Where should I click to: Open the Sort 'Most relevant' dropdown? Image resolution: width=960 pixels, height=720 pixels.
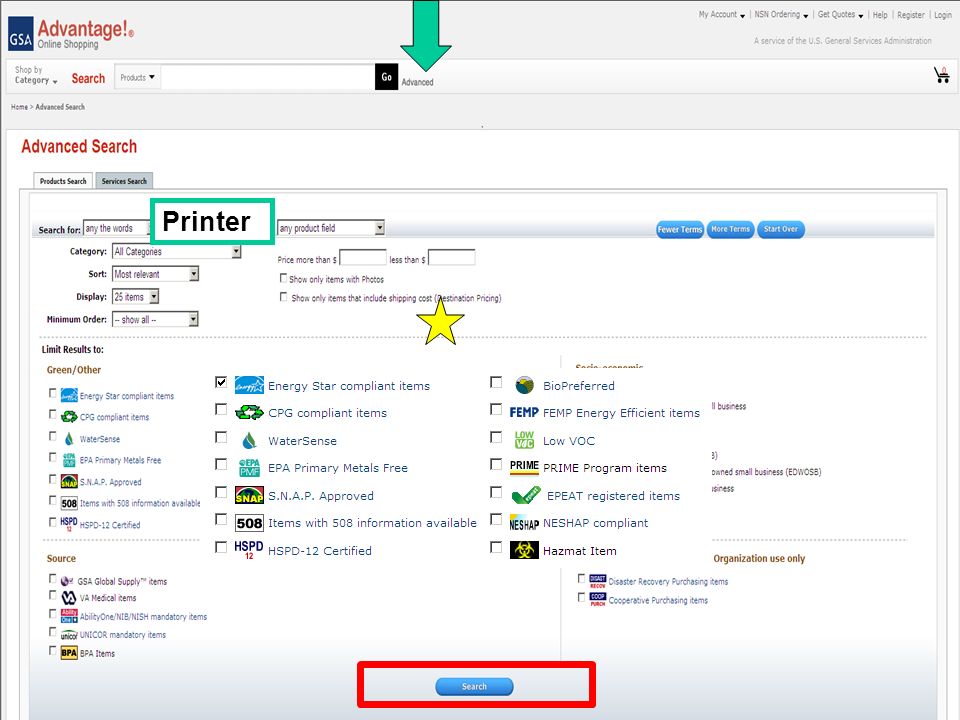[x=156, y=274]
